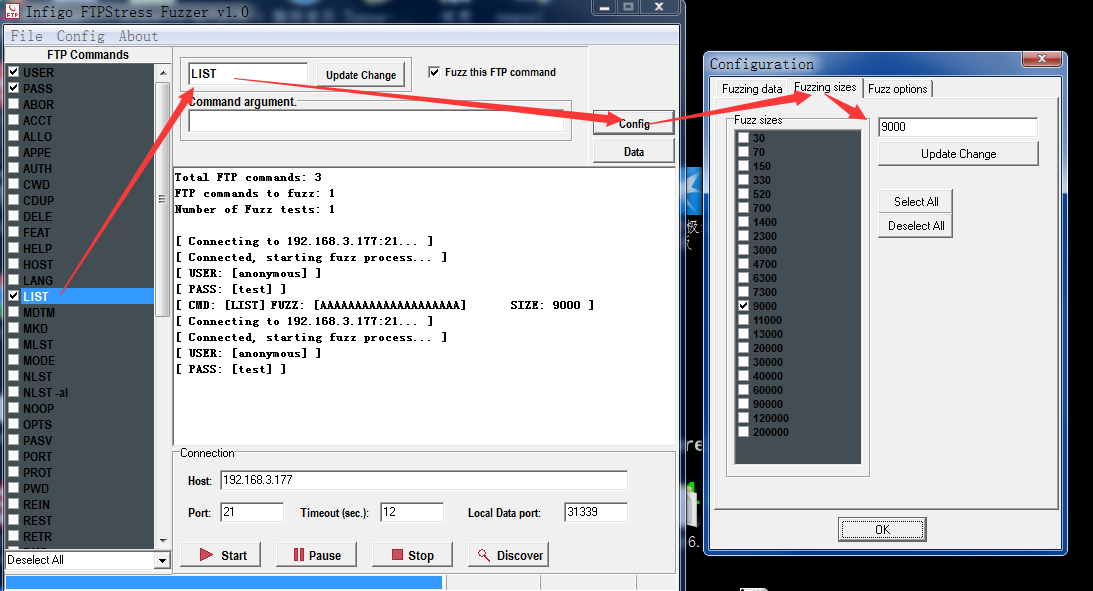Click the Infigo FTPStress Fuzzer title bar icon
The image size is (1093, 591).
pos(12,11)
